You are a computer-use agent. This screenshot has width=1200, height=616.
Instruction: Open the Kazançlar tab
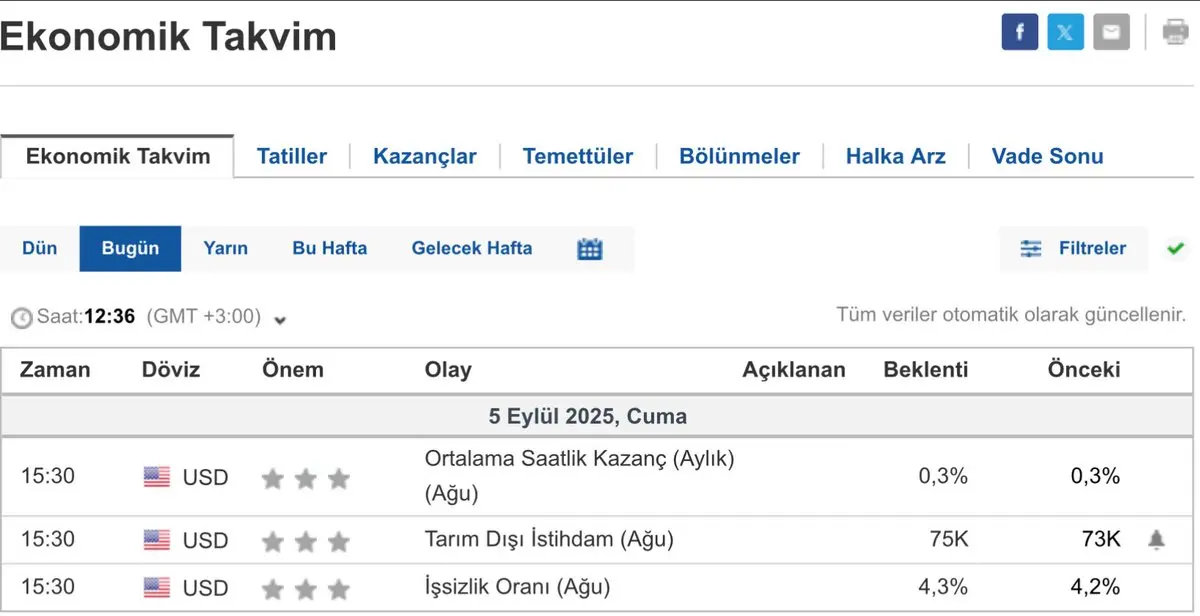click(x=424, y=157)
